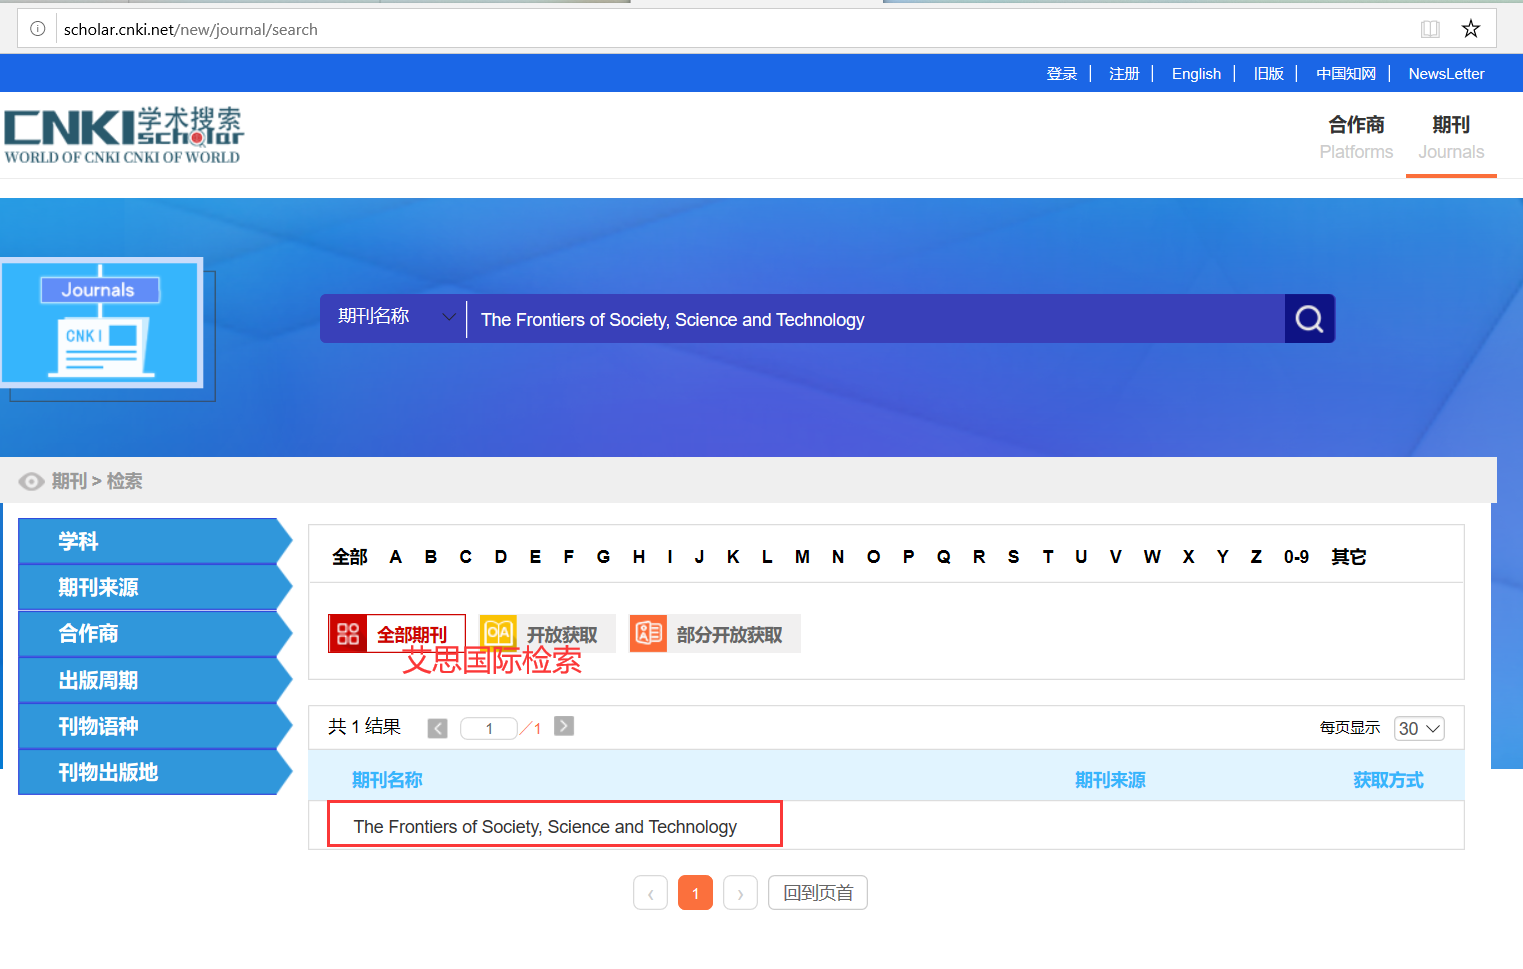Filter journals by letter T
The height and width of the screenshot is (969, 1523).
click(x=1048, y=557)
